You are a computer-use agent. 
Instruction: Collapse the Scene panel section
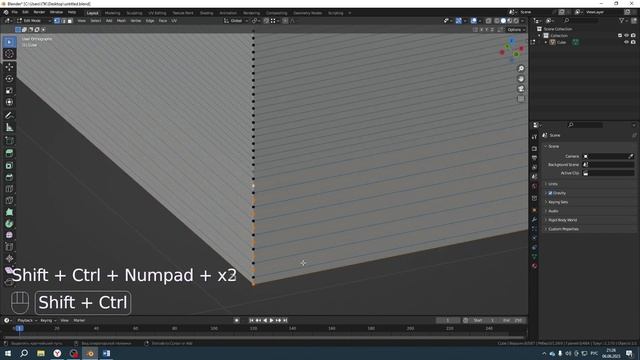point(553,146)
